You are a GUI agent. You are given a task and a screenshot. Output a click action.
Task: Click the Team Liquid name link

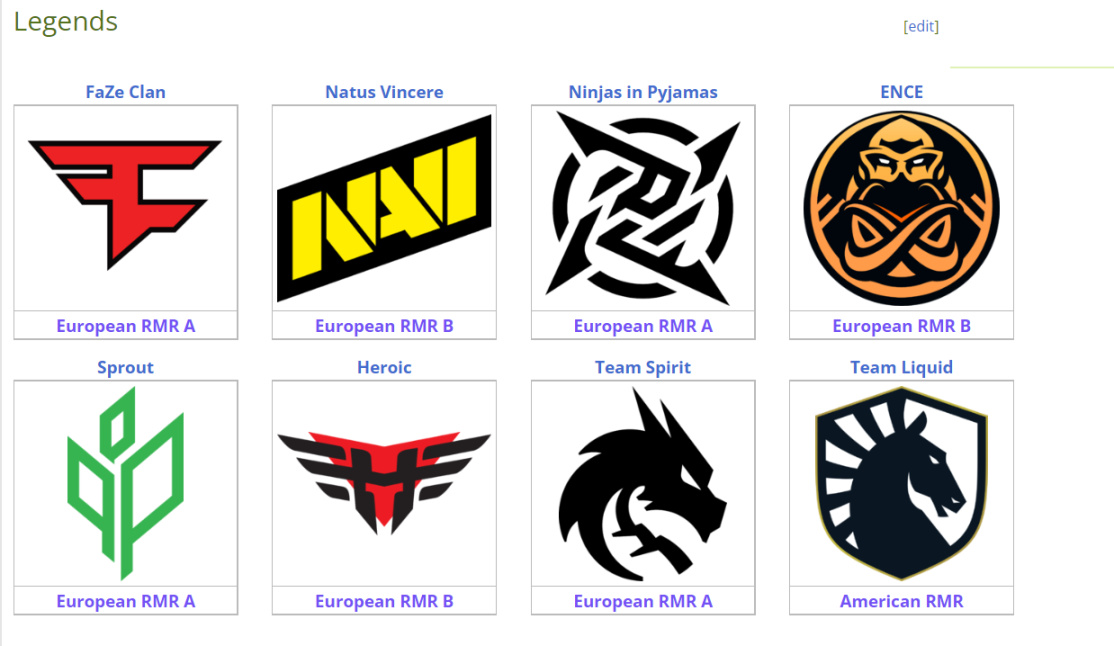(x=902, y=367)
